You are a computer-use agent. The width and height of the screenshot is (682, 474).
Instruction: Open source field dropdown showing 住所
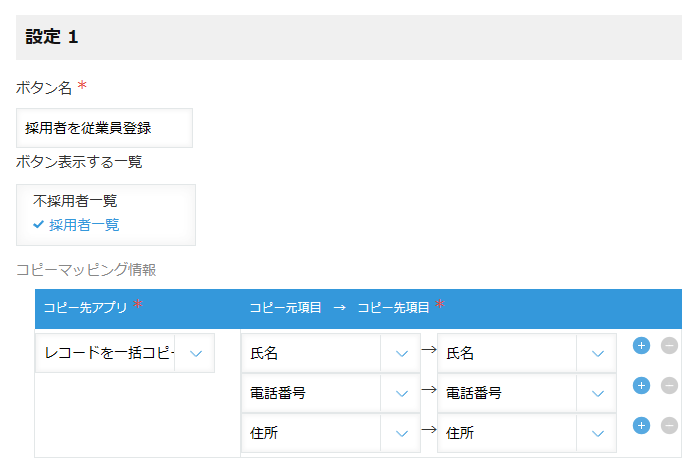[x=331, y=433]
